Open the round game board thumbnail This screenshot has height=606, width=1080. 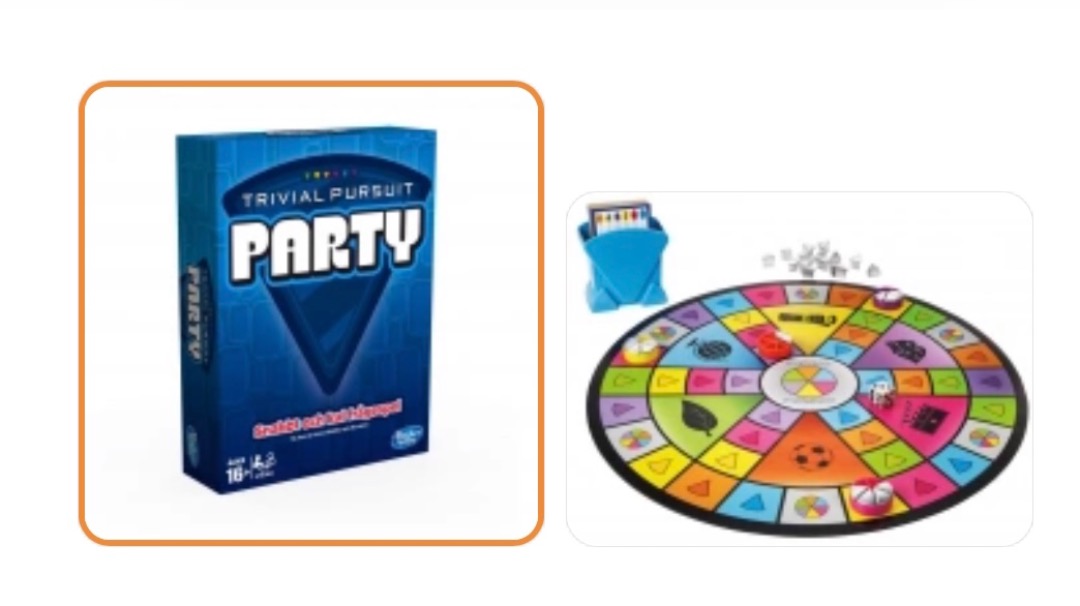(x=799, y=369)
